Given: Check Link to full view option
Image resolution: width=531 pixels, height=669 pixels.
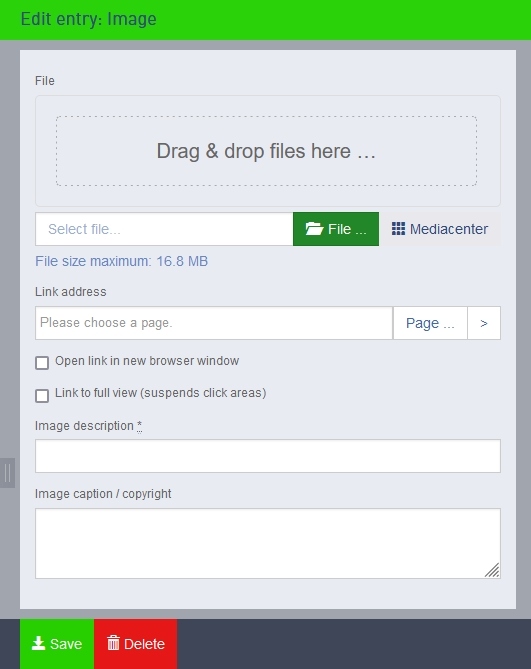Looking at the screenshot, I should point(42,396).
